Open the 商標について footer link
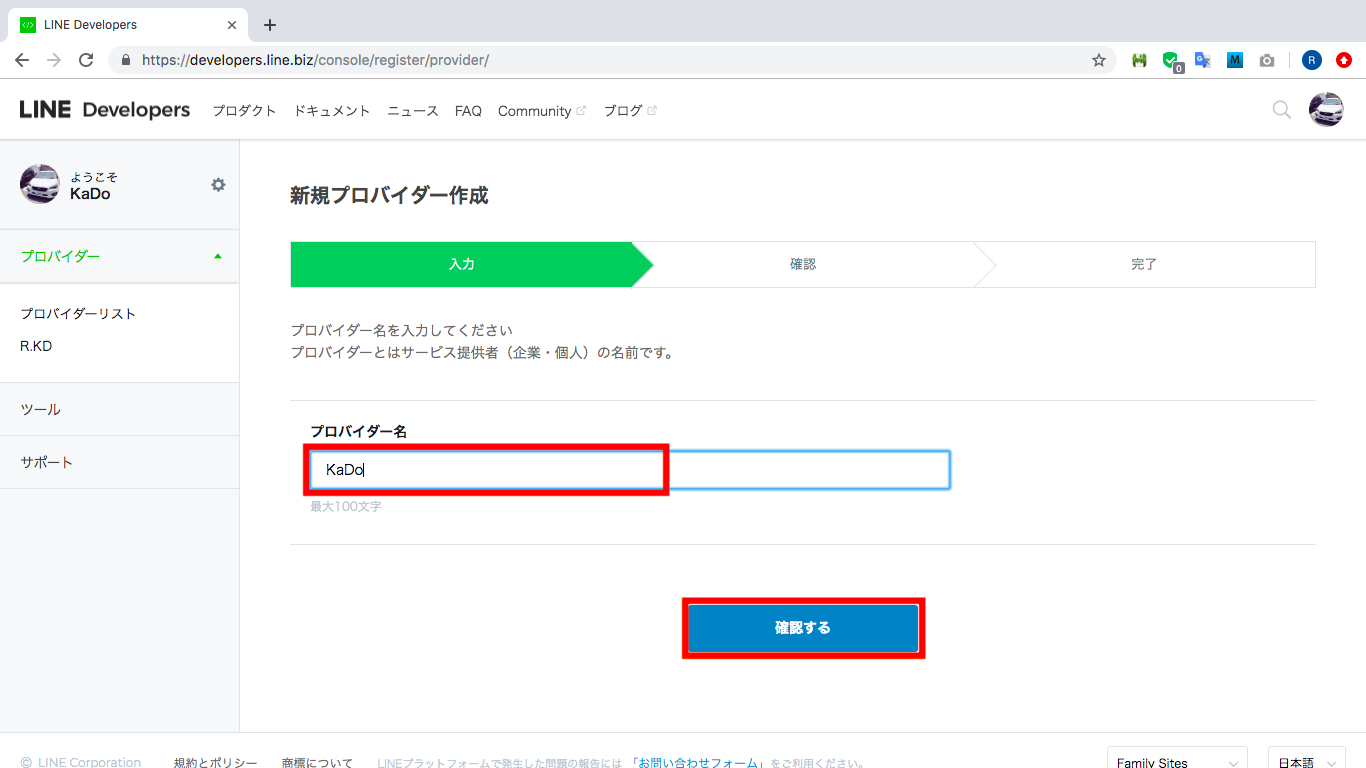The height and width of the screenshot is (768, 1366). 317,763
